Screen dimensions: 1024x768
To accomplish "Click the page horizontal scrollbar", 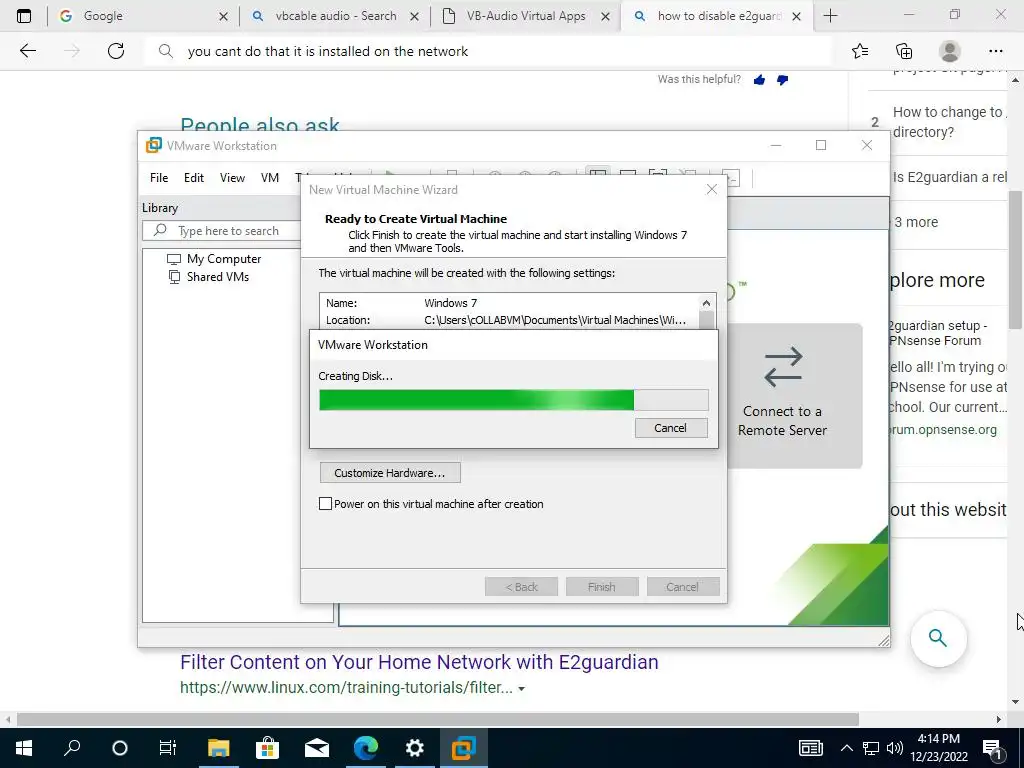I will click(x=438, y=719).
